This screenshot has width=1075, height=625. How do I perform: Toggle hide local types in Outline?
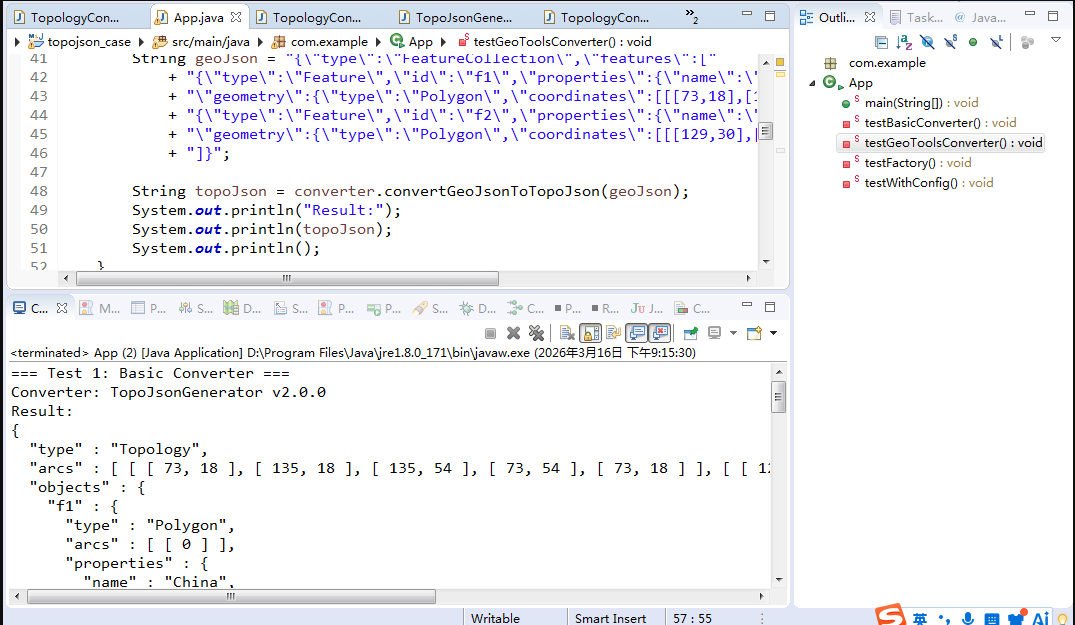point(996,42)
